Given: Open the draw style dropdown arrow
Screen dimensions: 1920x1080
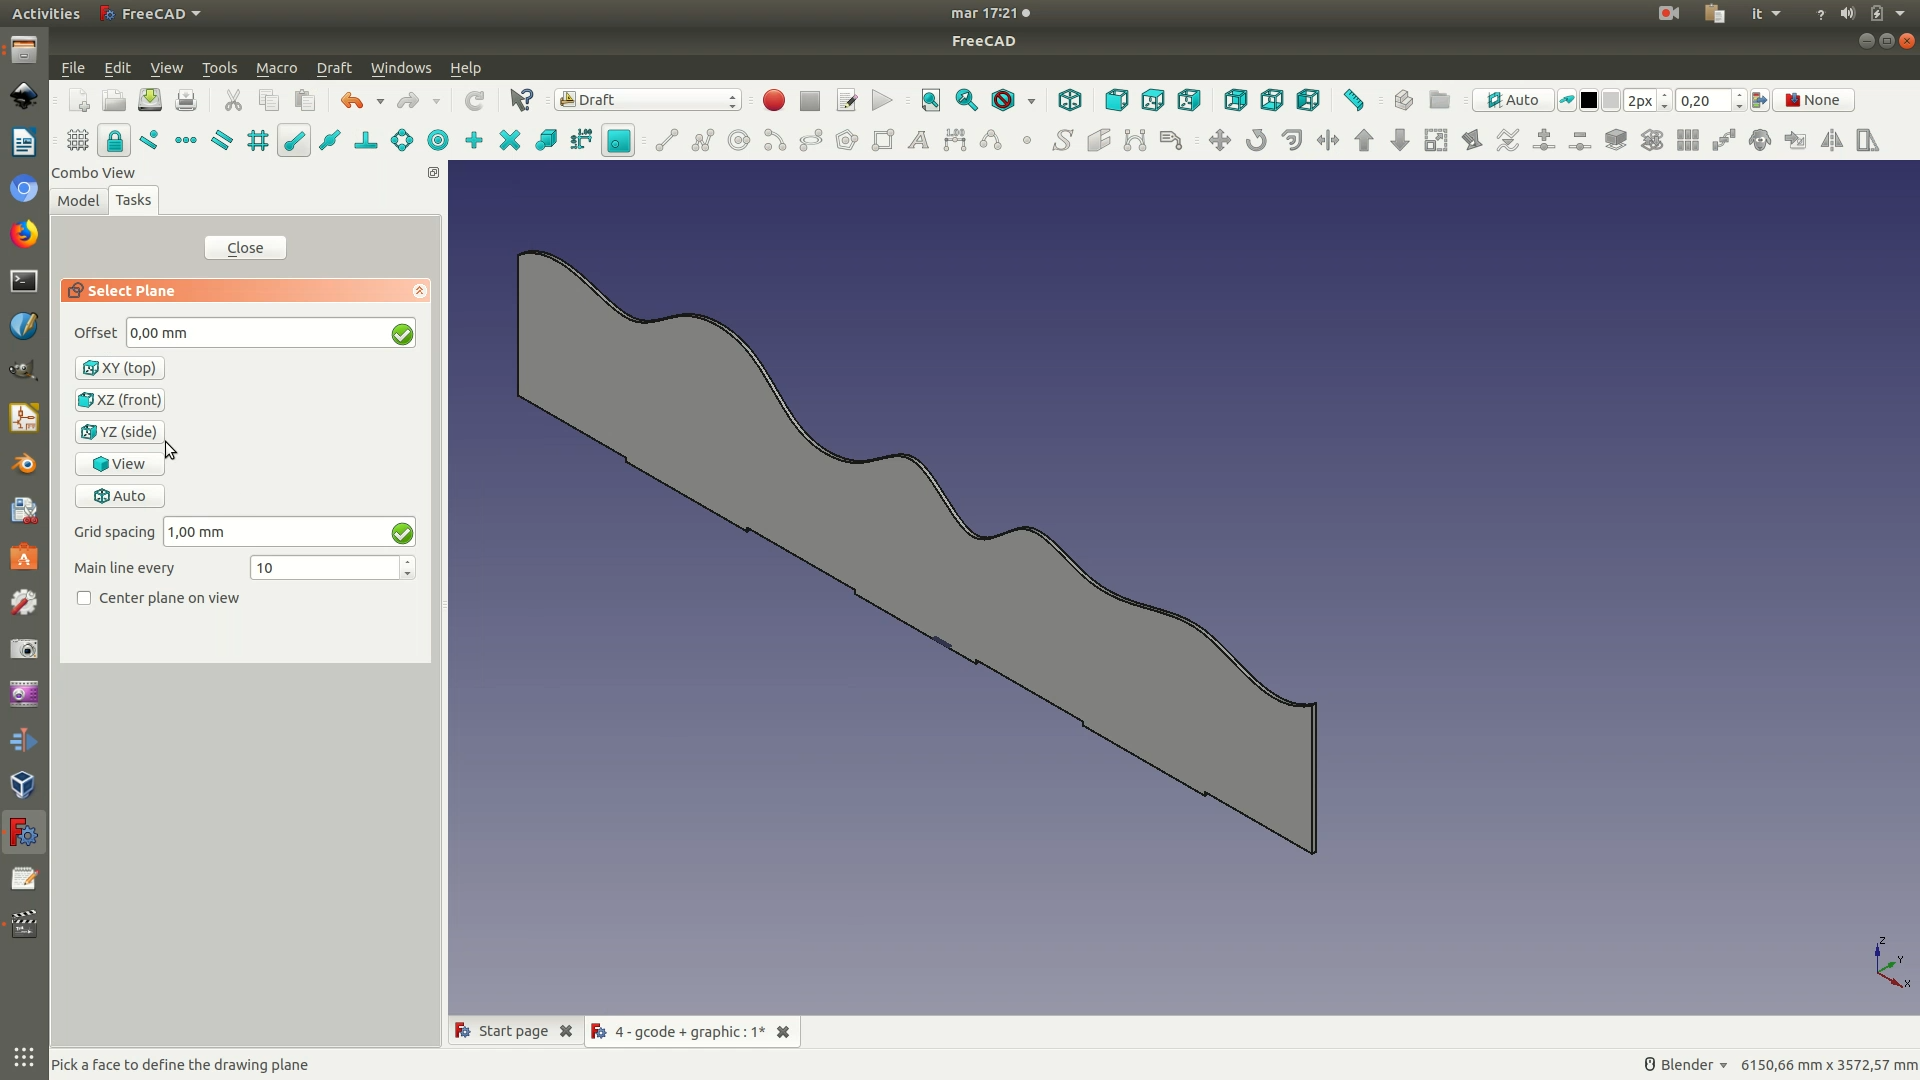Looking at the screenshot, I should coord(1031,101).
